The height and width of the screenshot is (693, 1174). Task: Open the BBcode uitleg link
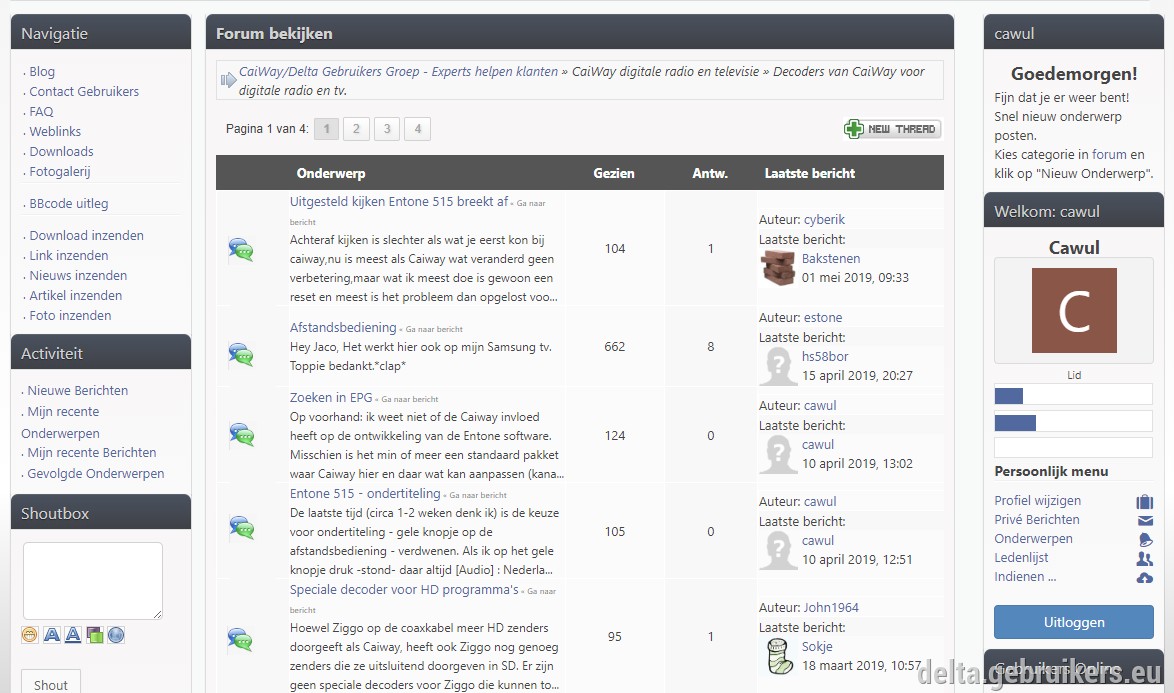(x=69, y=204)
